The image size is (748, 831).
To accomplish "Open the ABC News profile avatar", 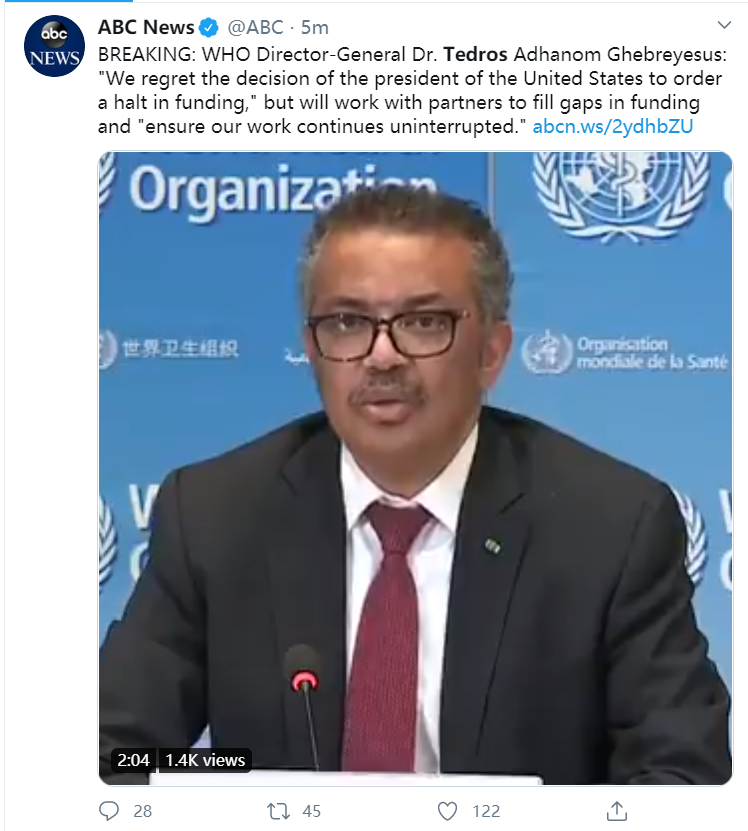I will (x=54, y=46).
